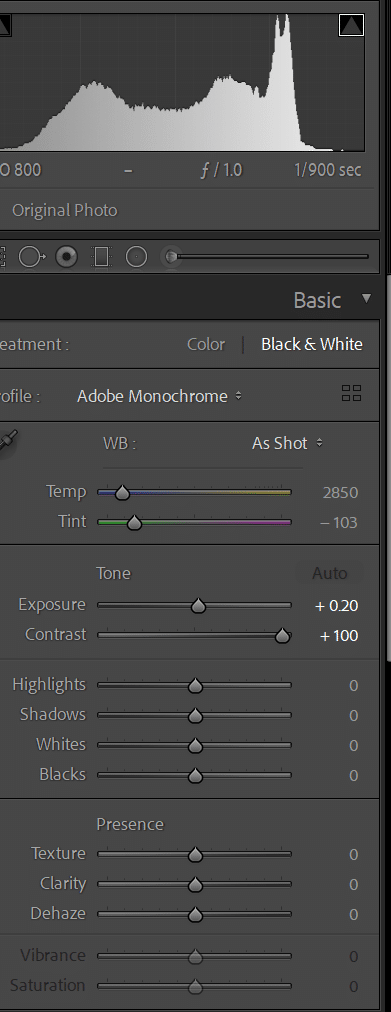Click the Exposure value +0.20 field

point(336,605)
